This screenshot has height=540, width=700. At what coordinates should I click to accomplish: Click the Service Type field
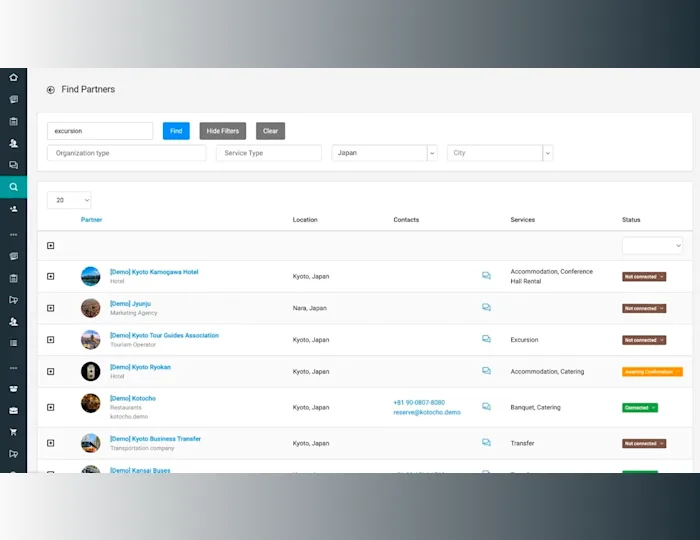[x=269, y=153]
